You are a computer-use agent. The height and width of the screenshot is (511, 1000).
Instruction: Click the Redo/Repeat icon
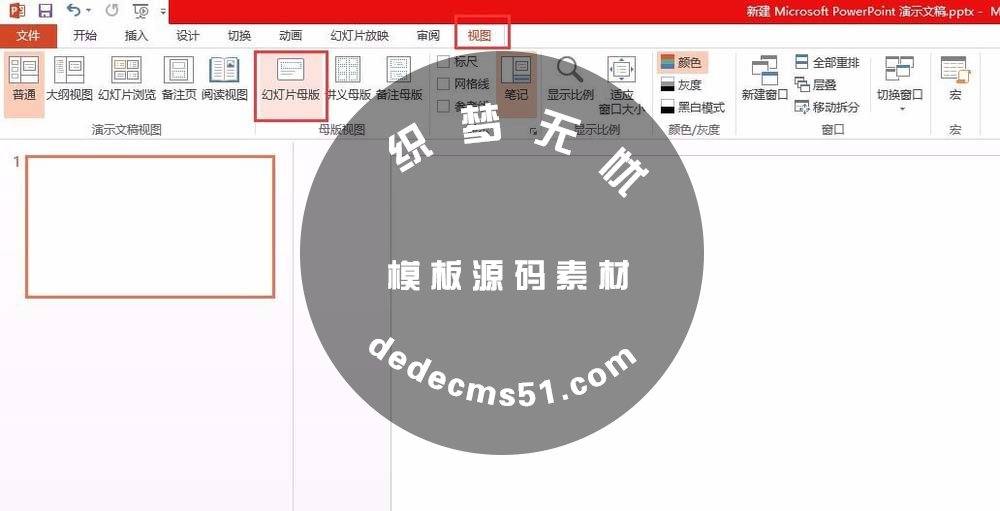(112, 11)
